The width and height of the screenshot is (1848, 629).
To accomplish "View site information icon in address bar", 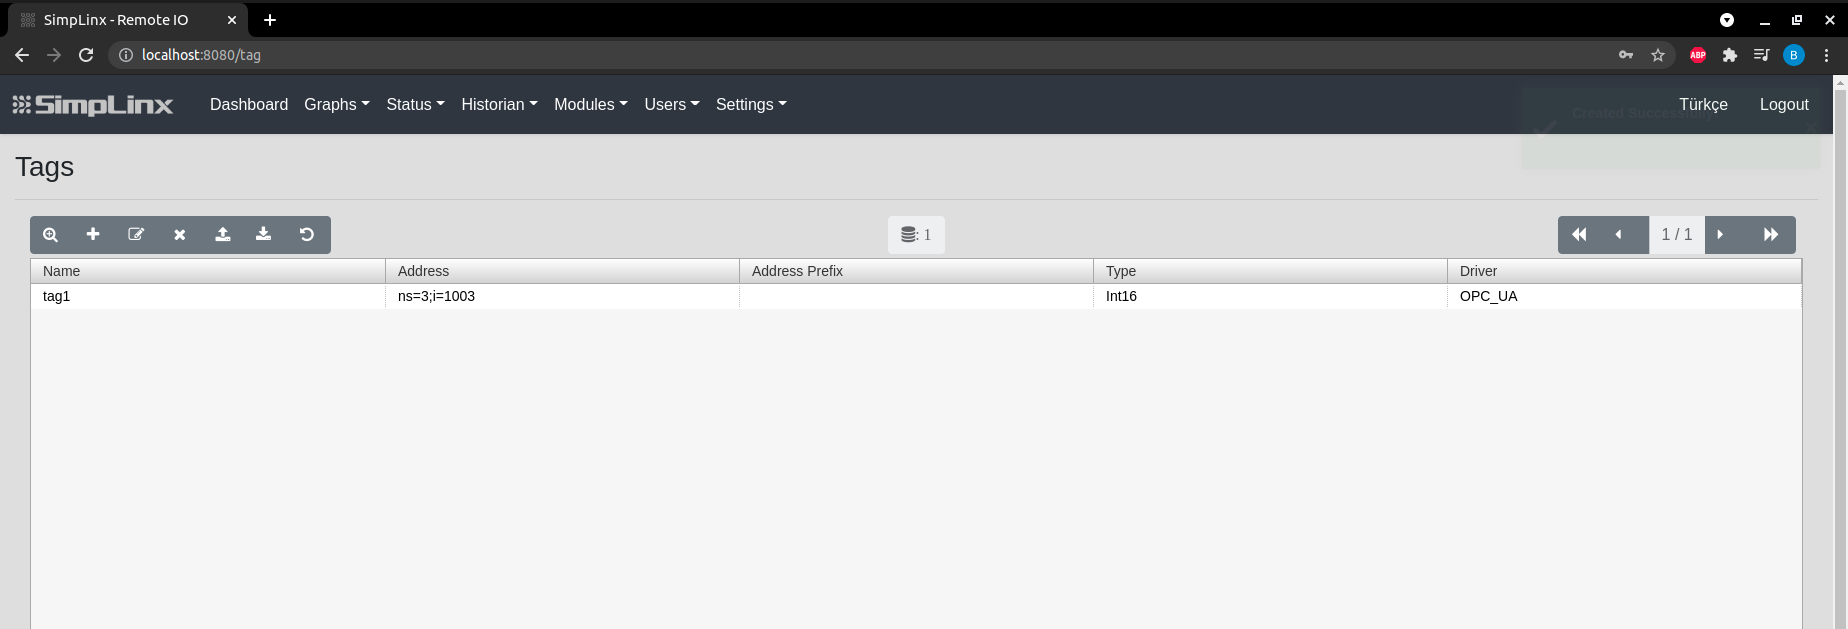I will 126,55.
